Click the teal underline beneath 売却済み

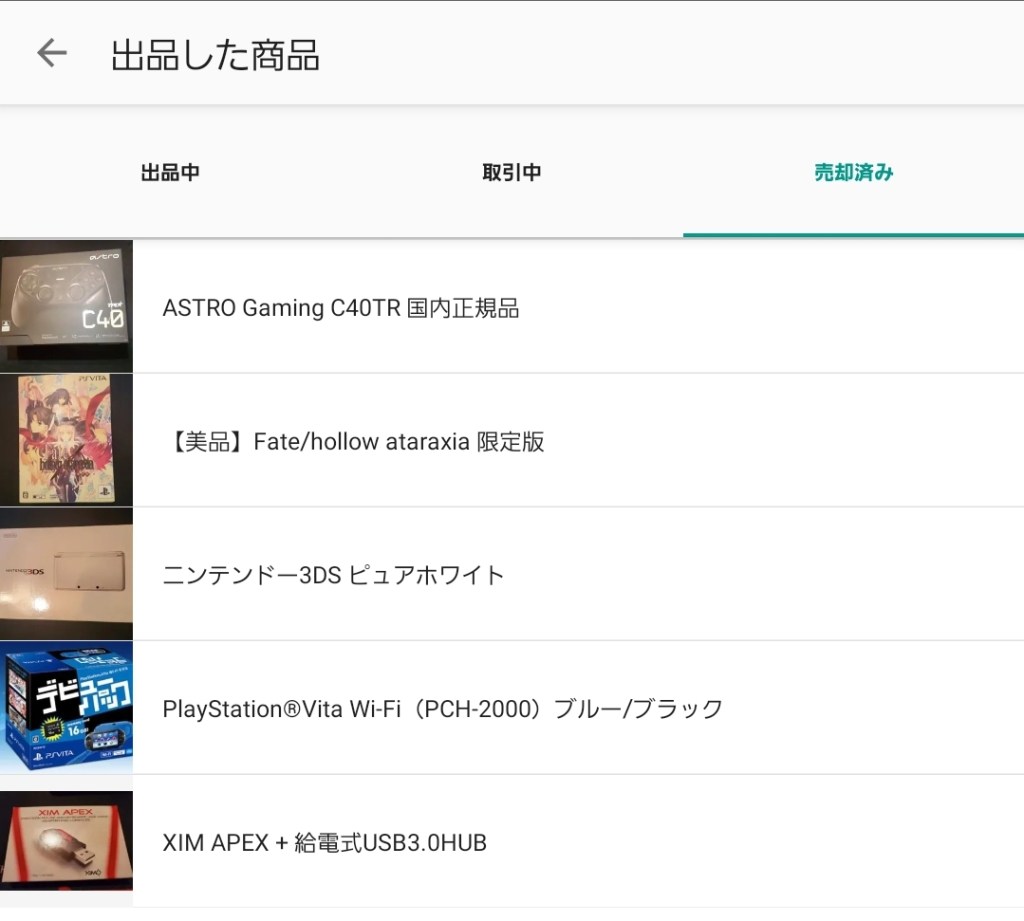(853, 235)
